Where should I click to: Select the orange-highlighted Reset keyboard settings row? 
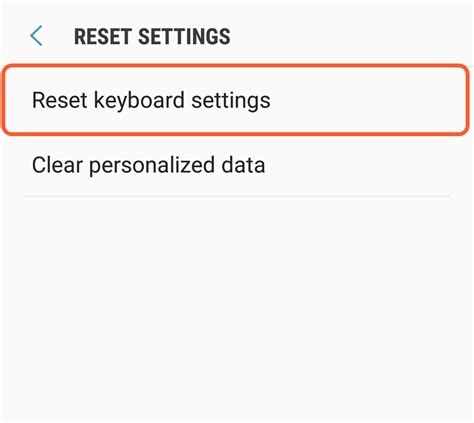236,100
